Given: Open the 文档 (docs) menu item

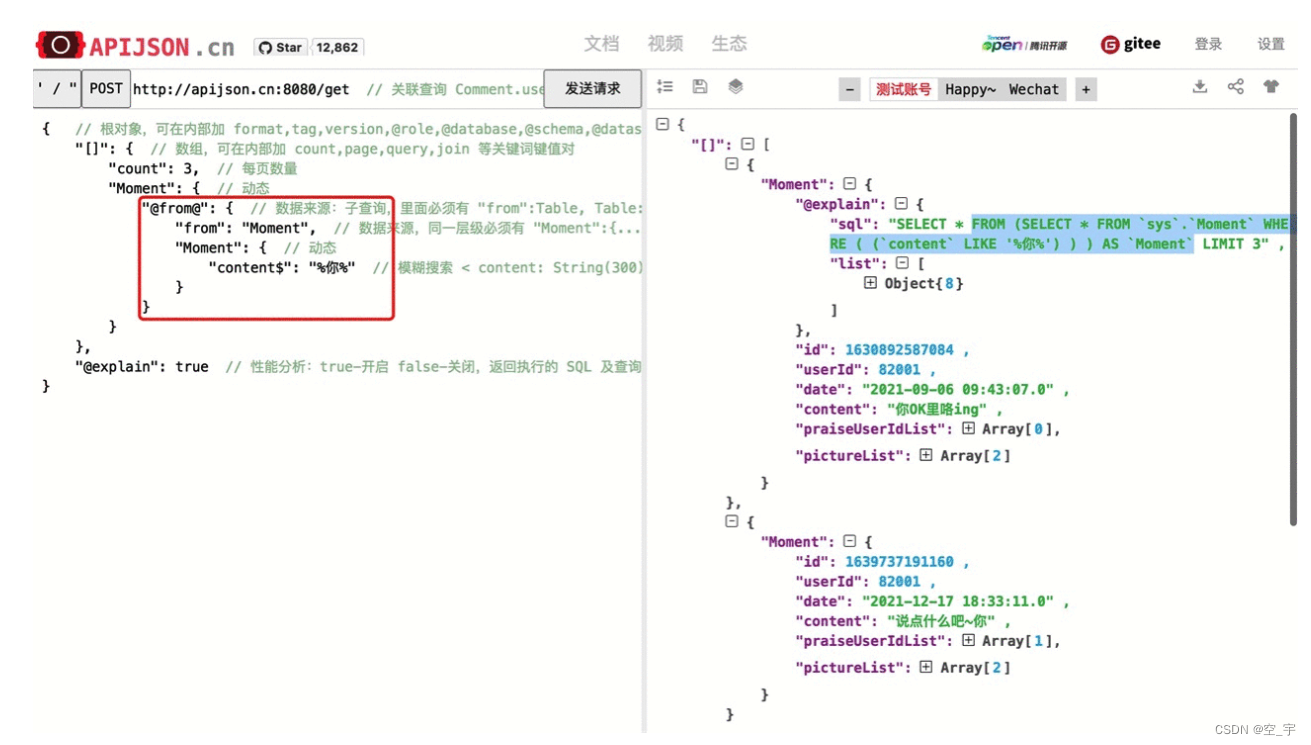Looking at the screenshot, I should pyautogui.click(x=601, y=43).
